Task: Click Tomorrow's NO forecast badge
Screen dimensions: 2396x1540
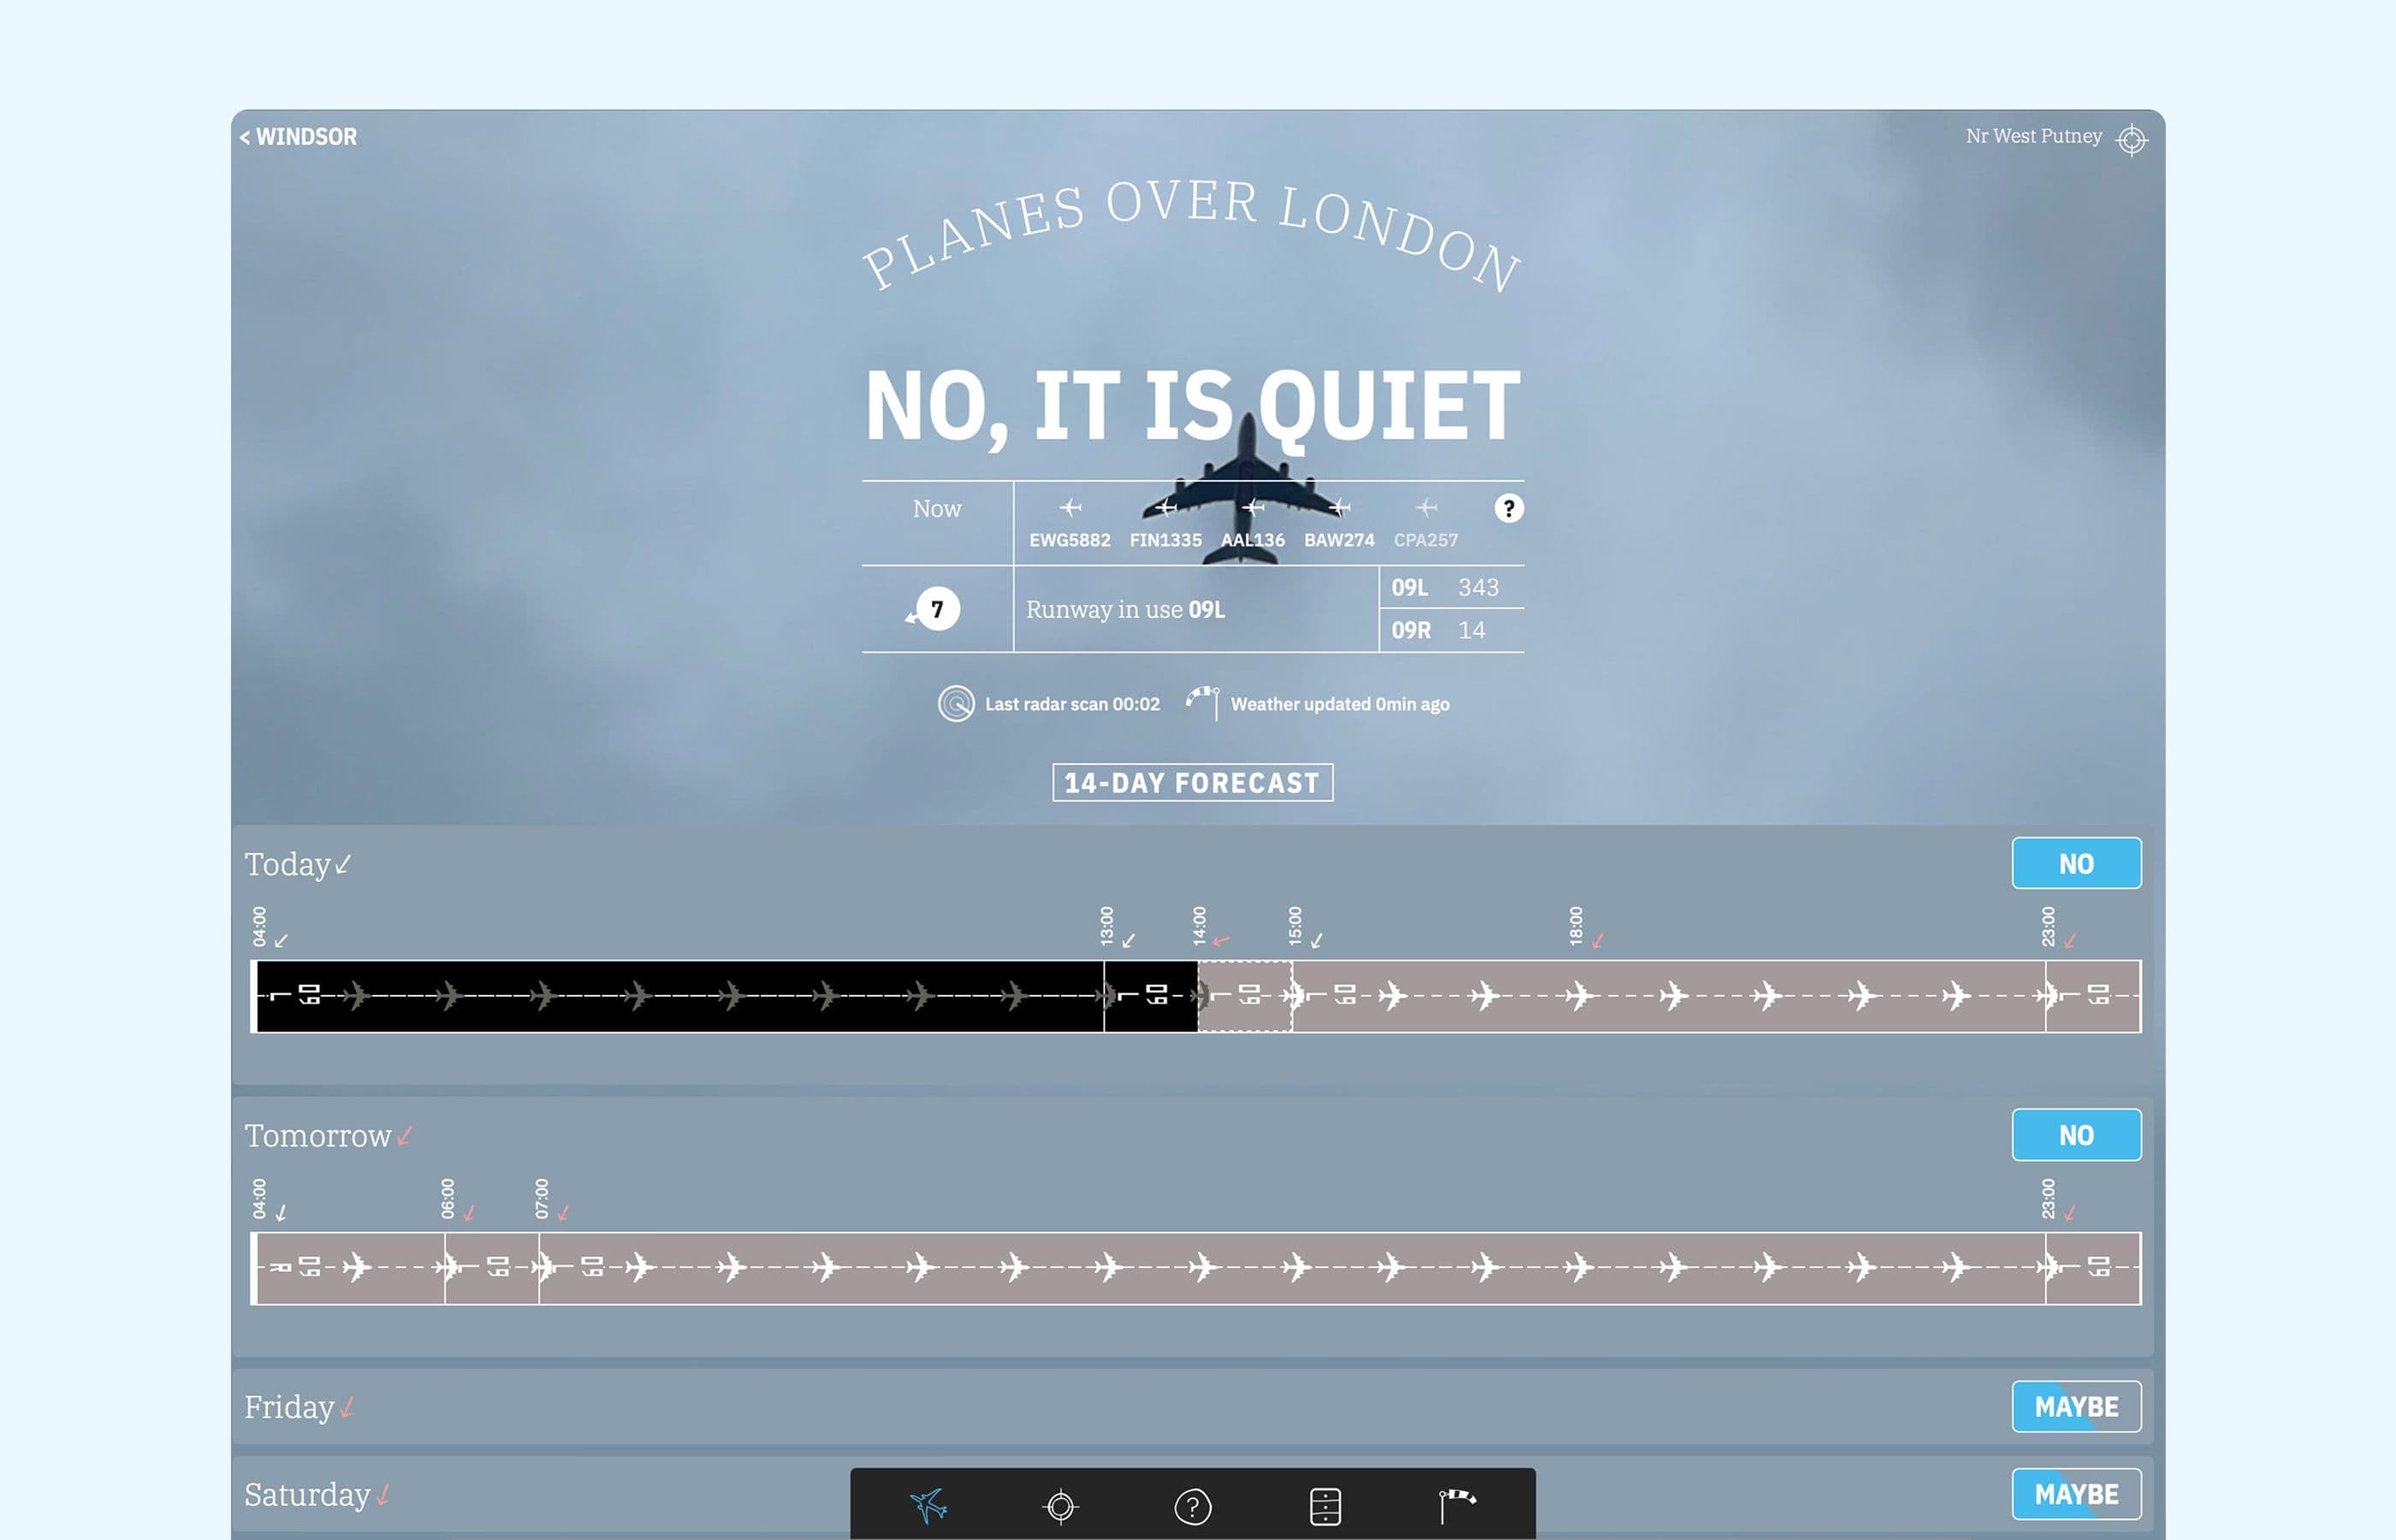Action: coord(2075,1135)
